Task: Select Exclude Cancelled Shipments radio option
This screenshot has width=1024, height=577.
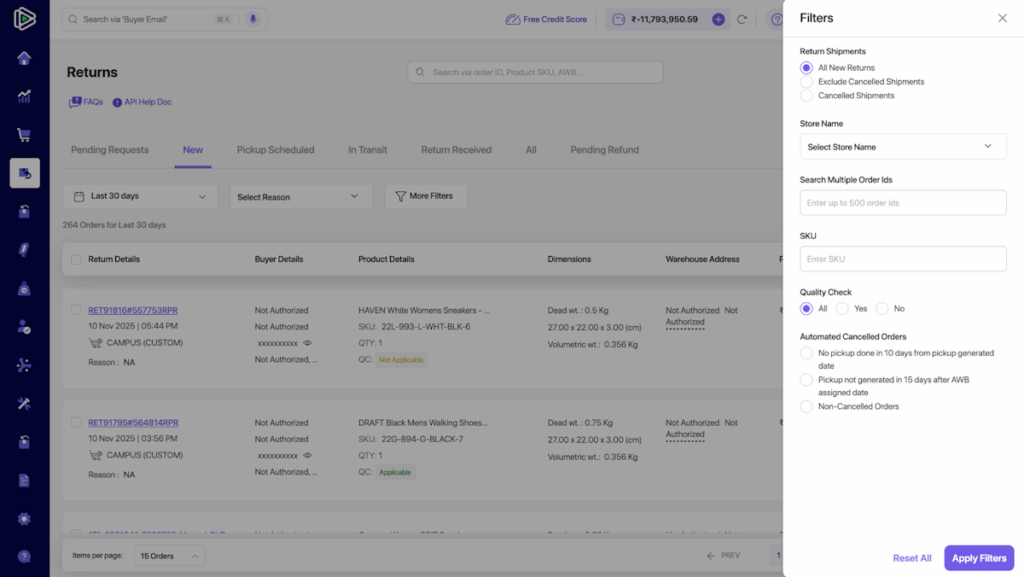Action: pos(806,82)
